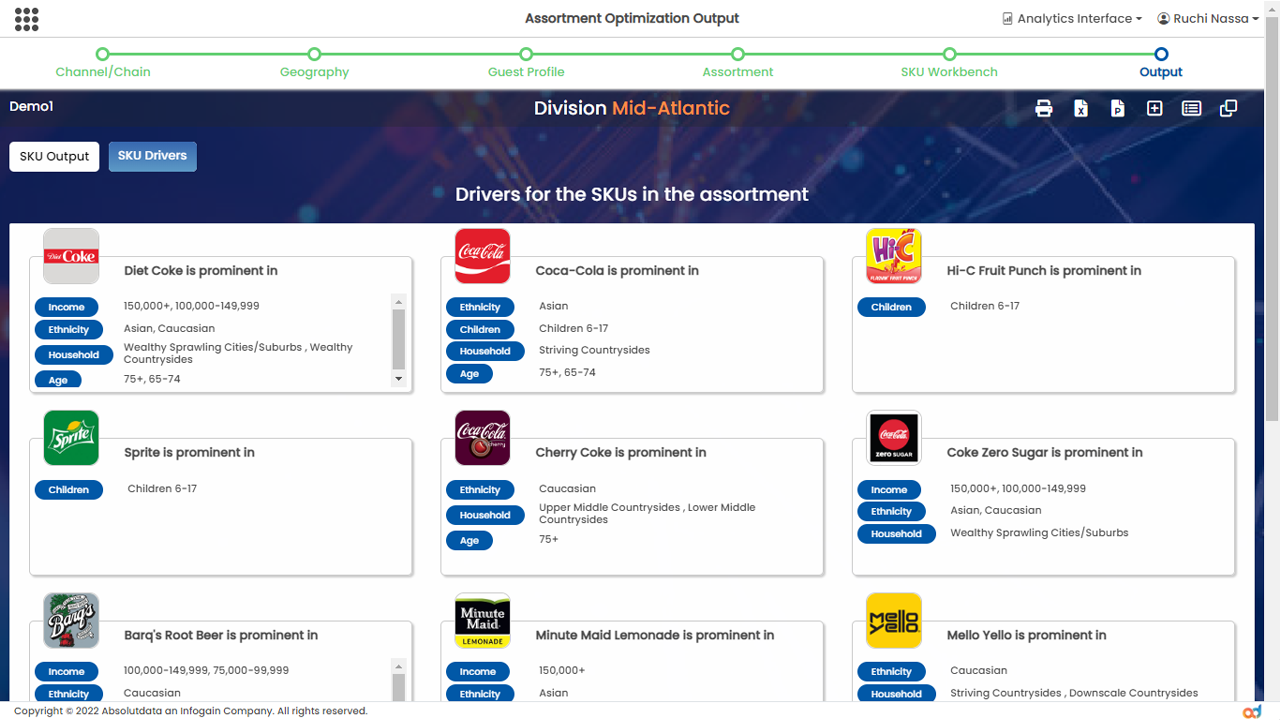Click Coca-Cola Ethnicity tag
The width and height of the screenshot is (1280, 720).
tap(480, 307)
